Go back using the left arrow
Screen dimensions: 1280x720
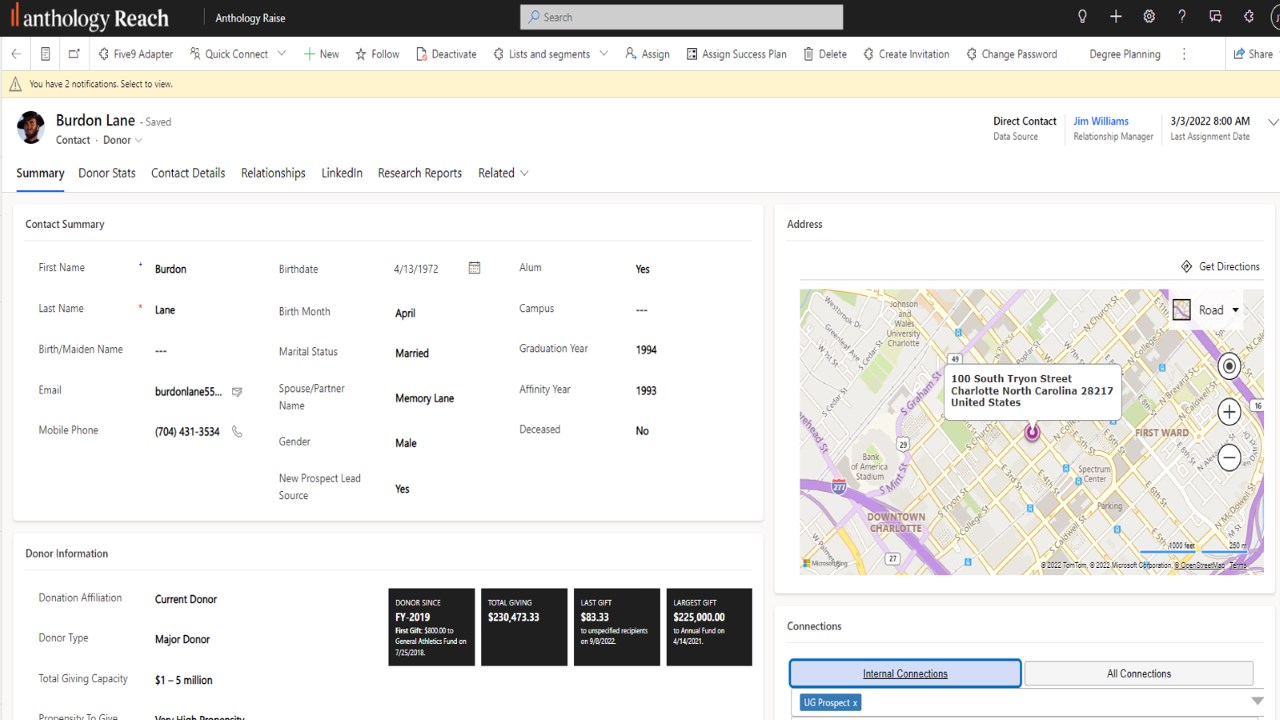(16, 54)
